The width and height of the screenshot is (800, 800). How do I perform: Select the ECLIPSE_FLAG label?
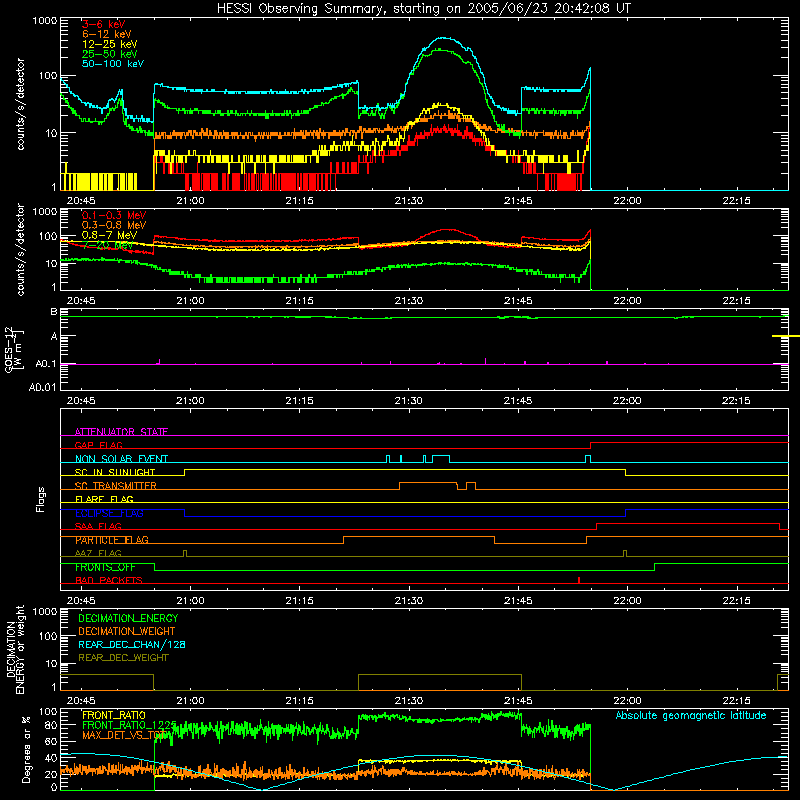click(109, 513)
